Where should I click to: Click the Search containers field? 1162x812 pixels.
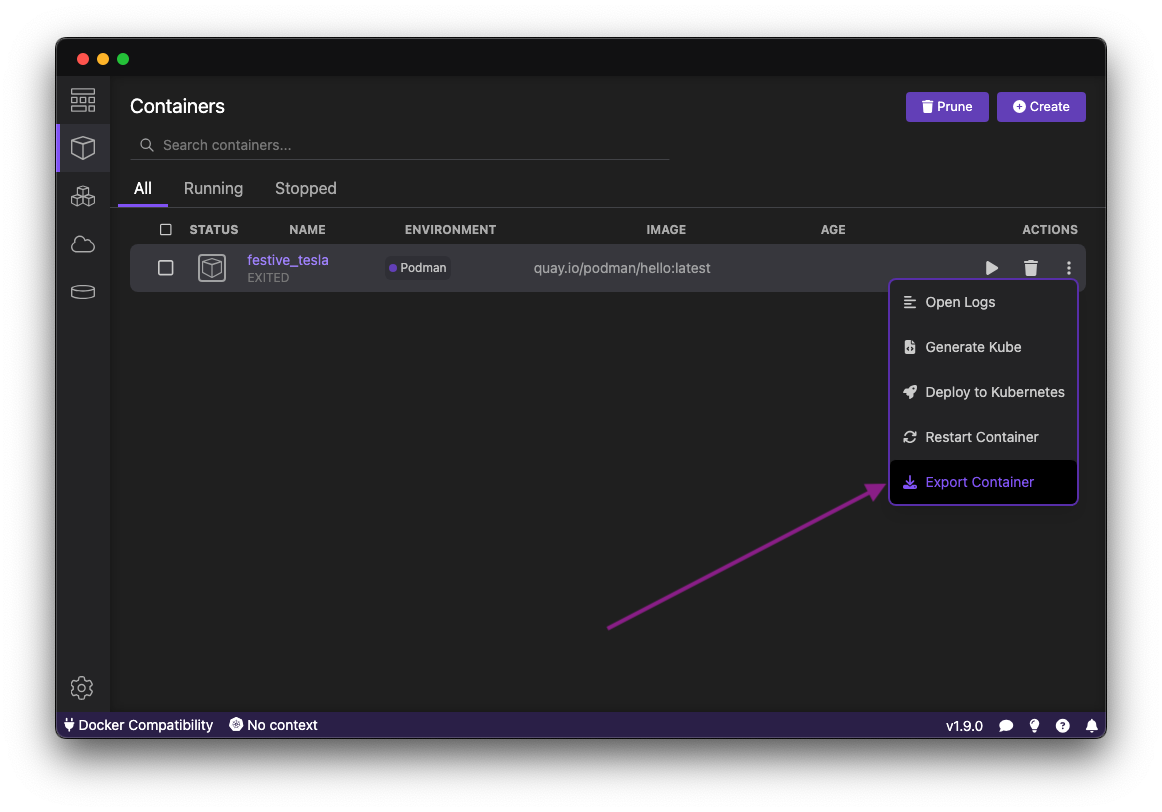[400, 145]
